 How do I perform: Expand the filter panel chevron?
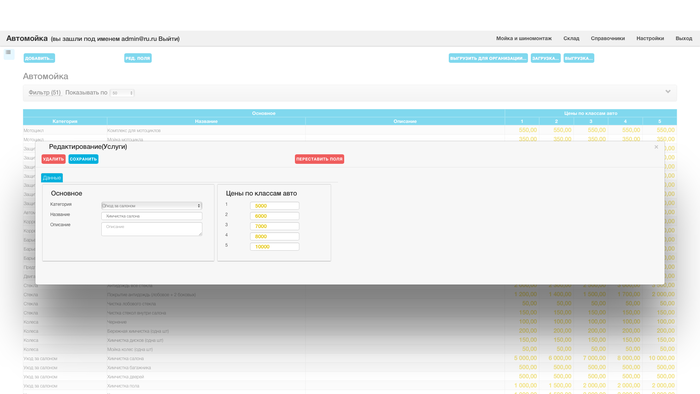pos(668,91)
